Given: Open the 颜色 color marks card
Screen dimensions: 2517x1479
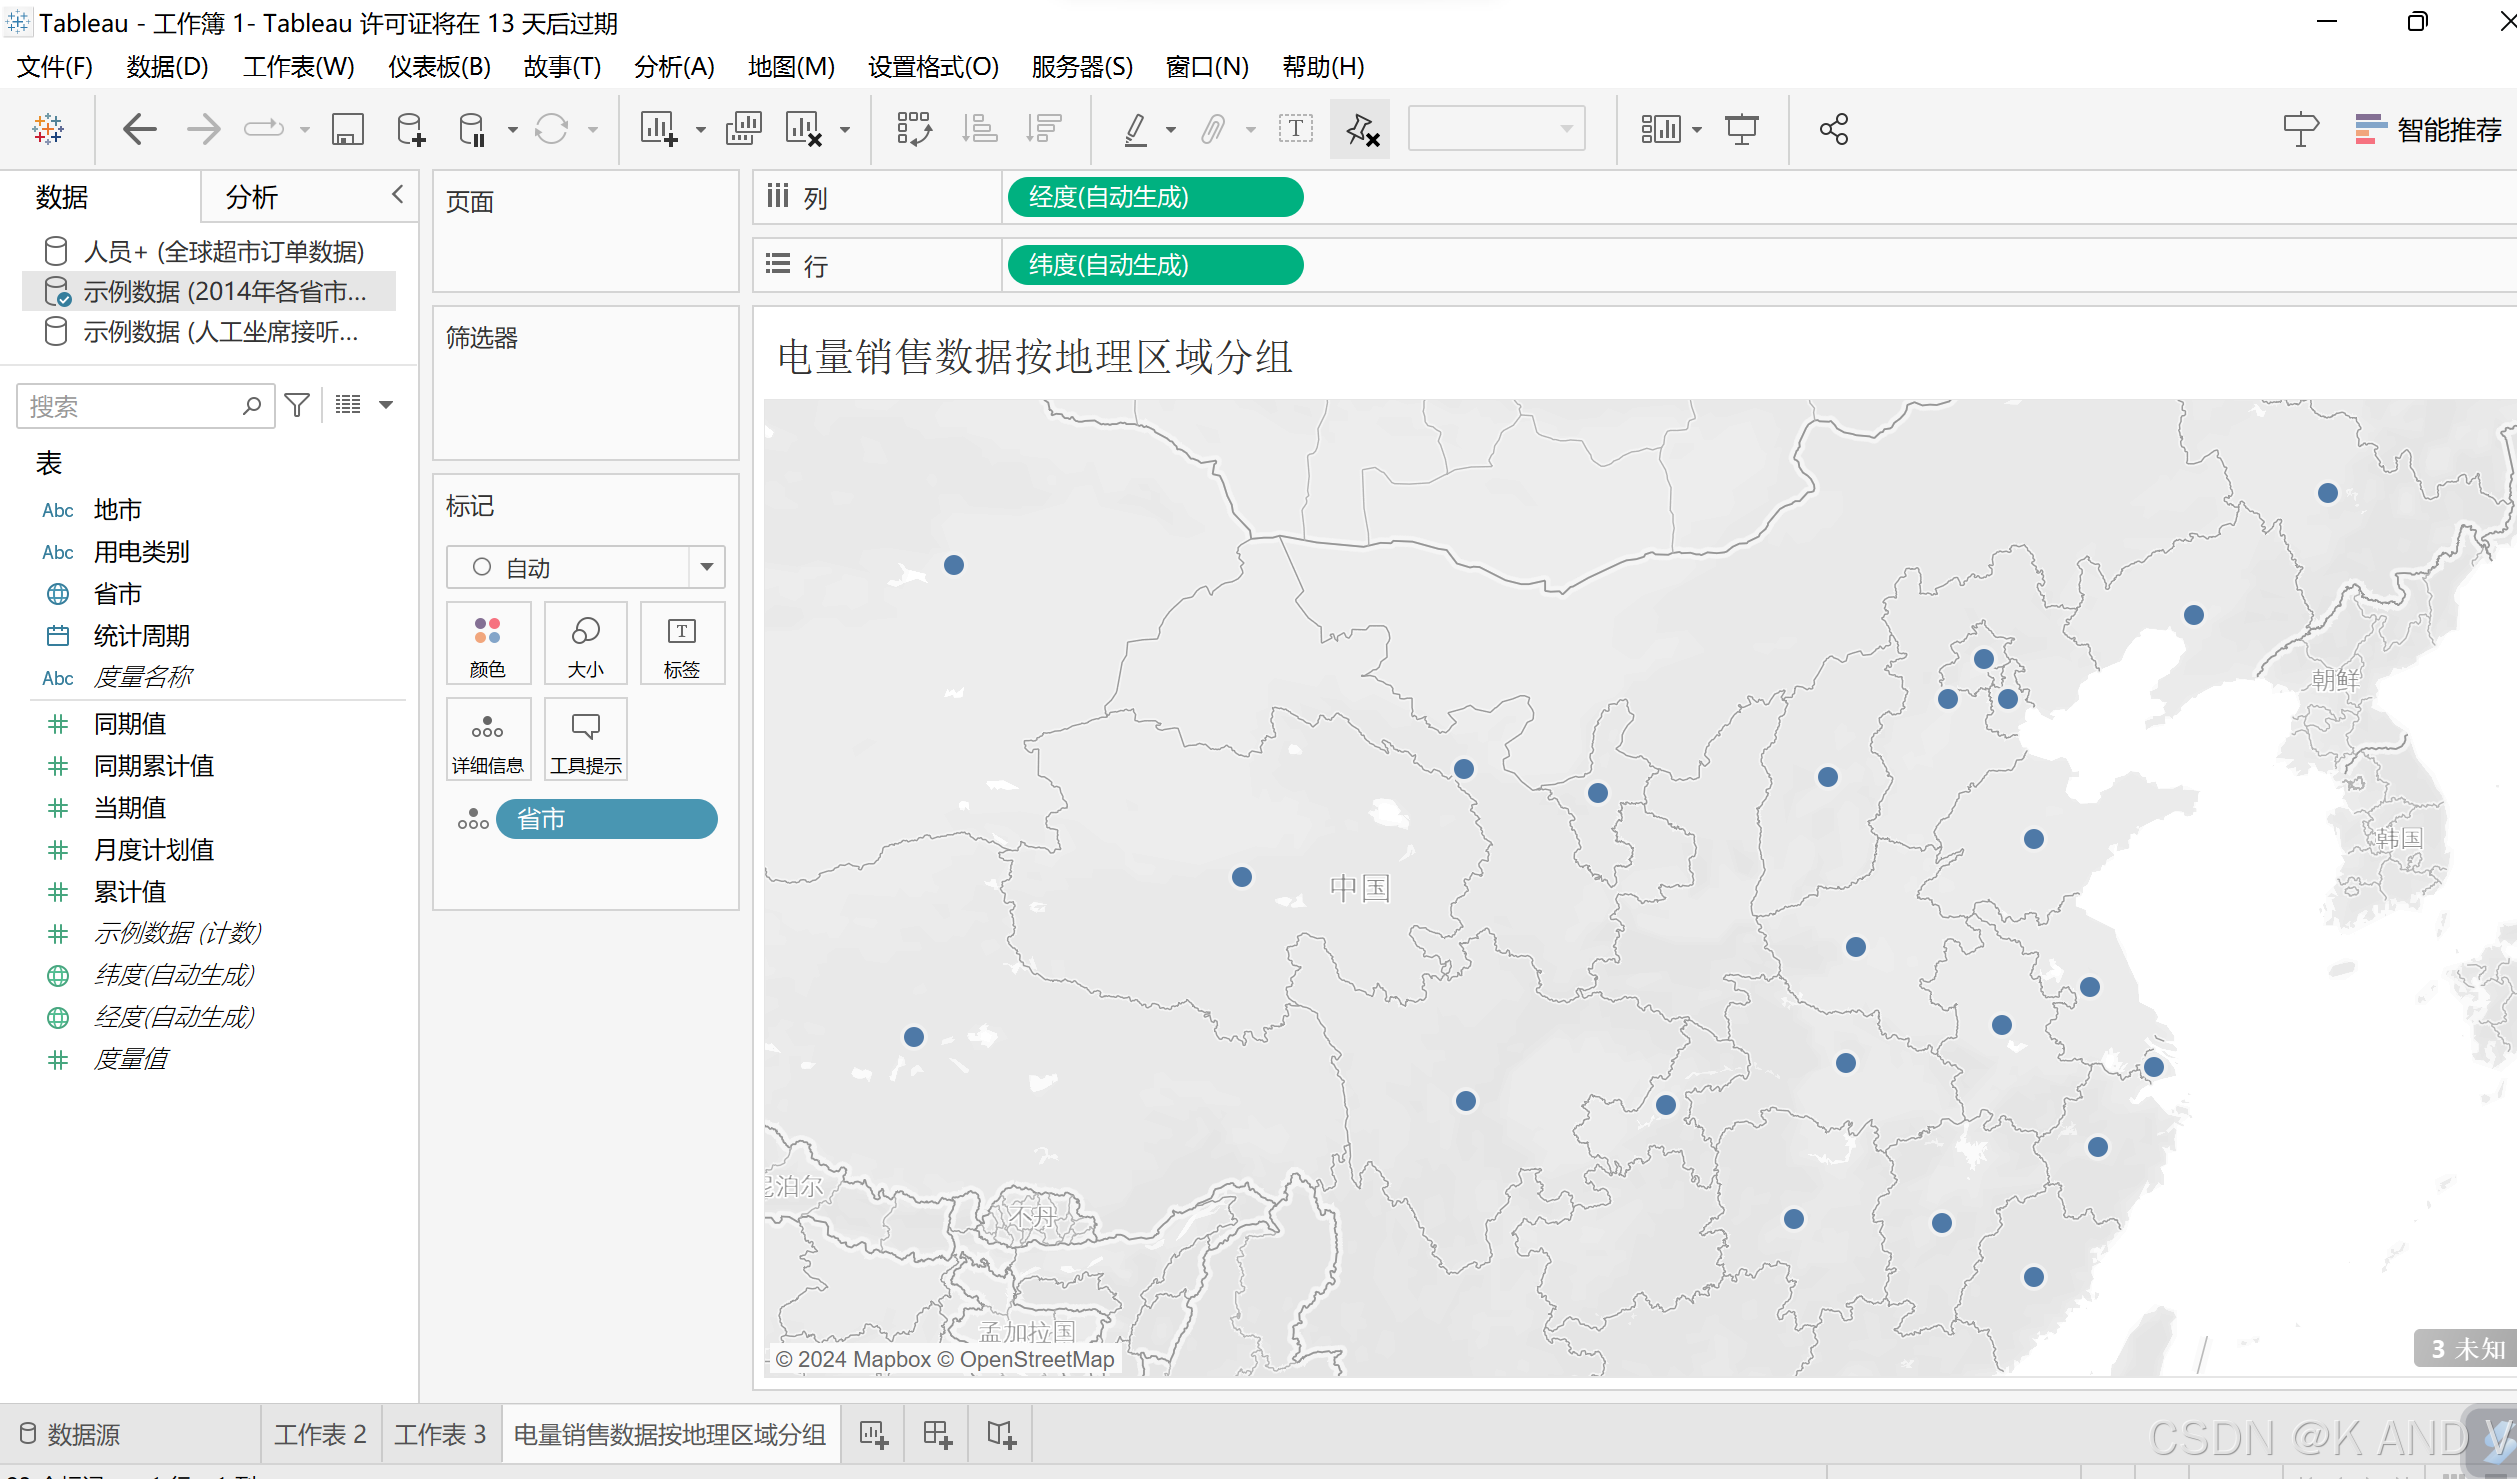Looking at the screenshot, I should [487, 644].
